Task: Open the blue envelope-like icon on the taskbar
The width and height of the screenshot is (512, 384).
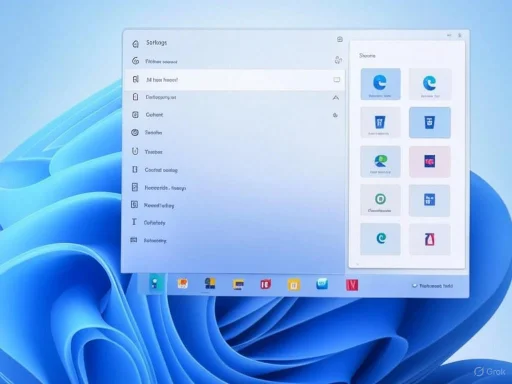Action: click(x=322, y=284)
